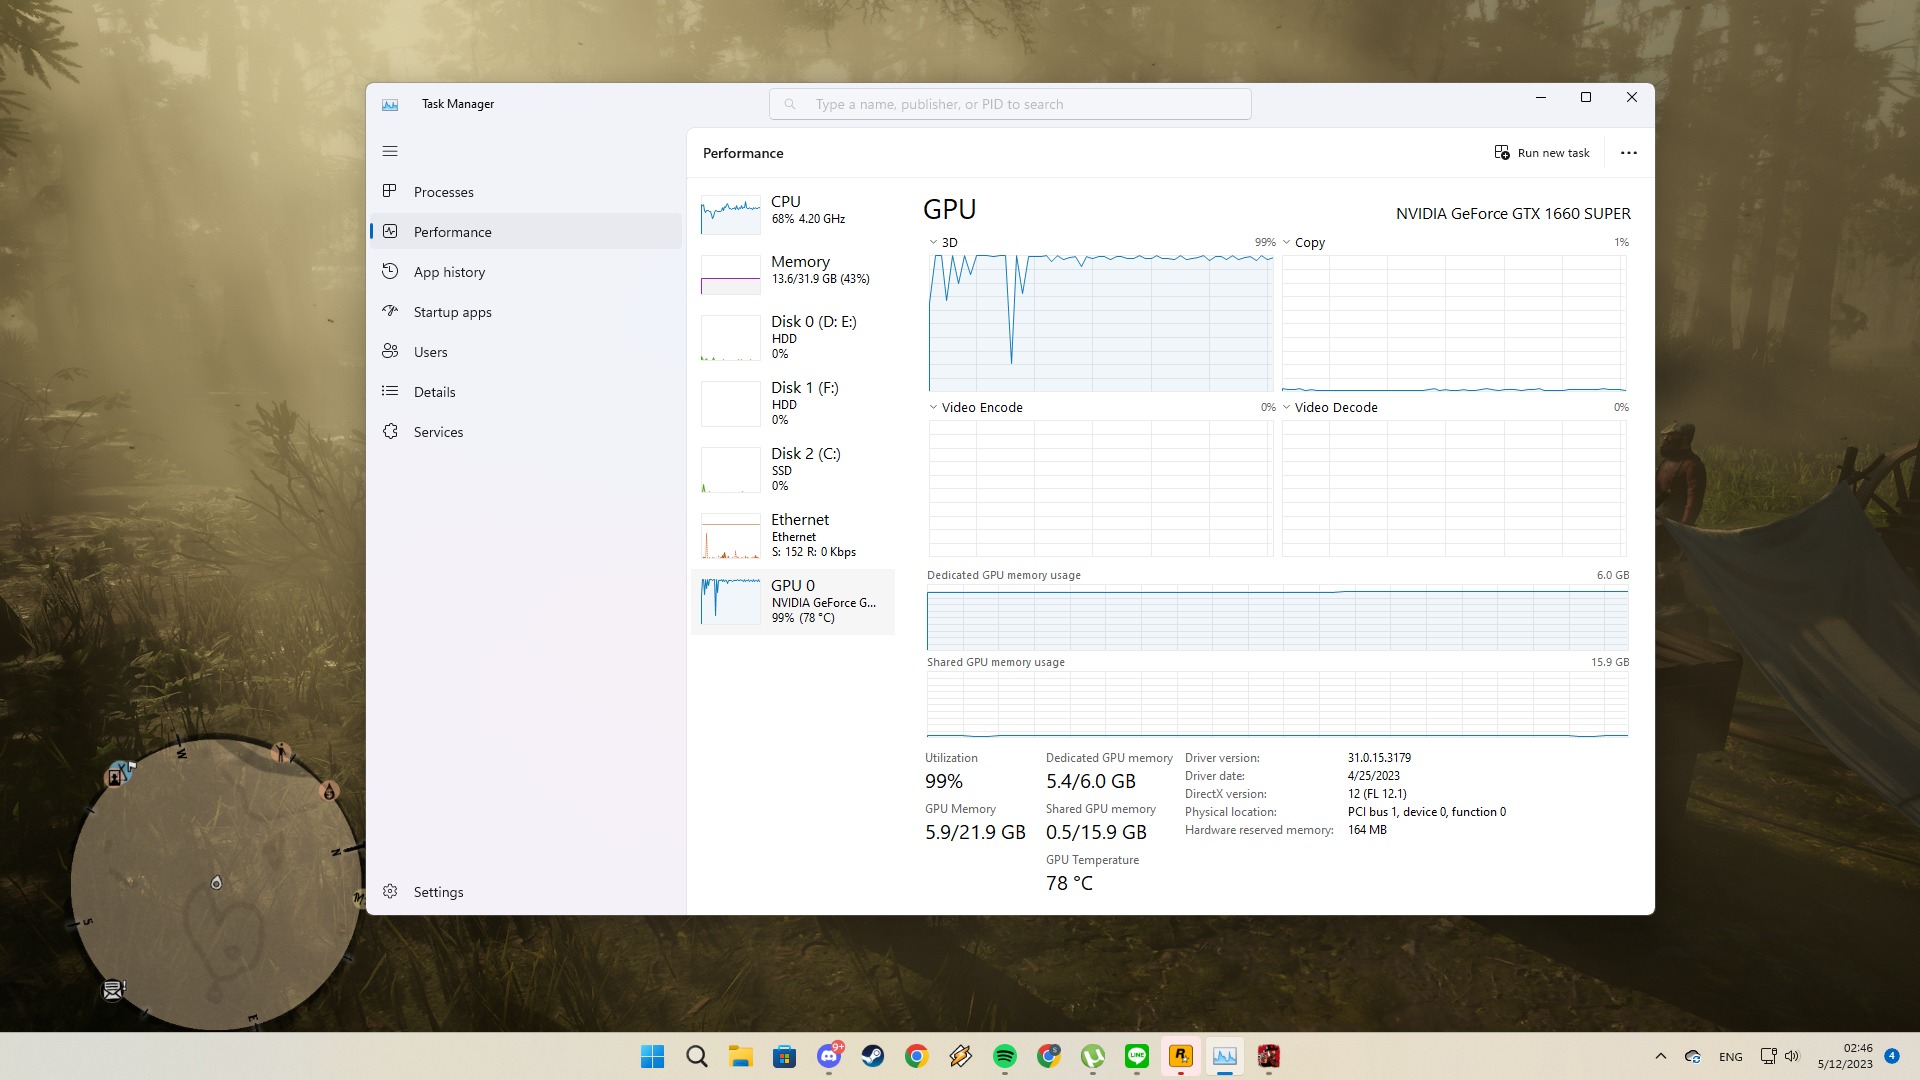Show hidden system tray icons

[x=1661, y=1056]
